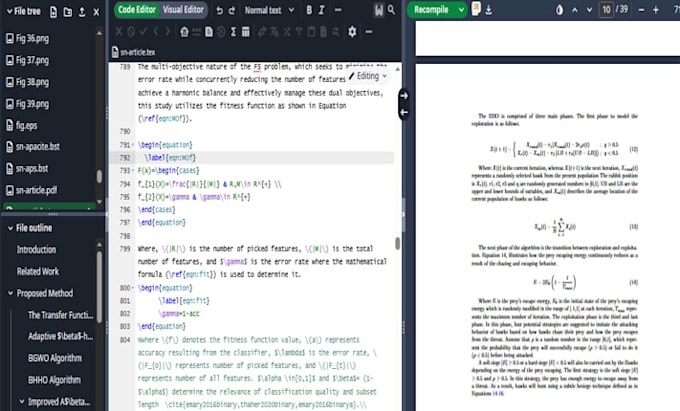Screen dimensions: 680x411
Task: Click the new folder icon in File tree
Action: (68, 12)
